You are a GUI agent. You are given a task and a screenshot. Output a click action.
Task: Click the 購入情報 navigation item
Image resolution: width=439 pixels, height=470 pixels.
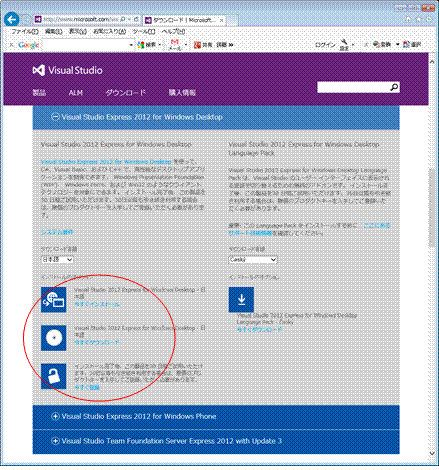[182, 93]
